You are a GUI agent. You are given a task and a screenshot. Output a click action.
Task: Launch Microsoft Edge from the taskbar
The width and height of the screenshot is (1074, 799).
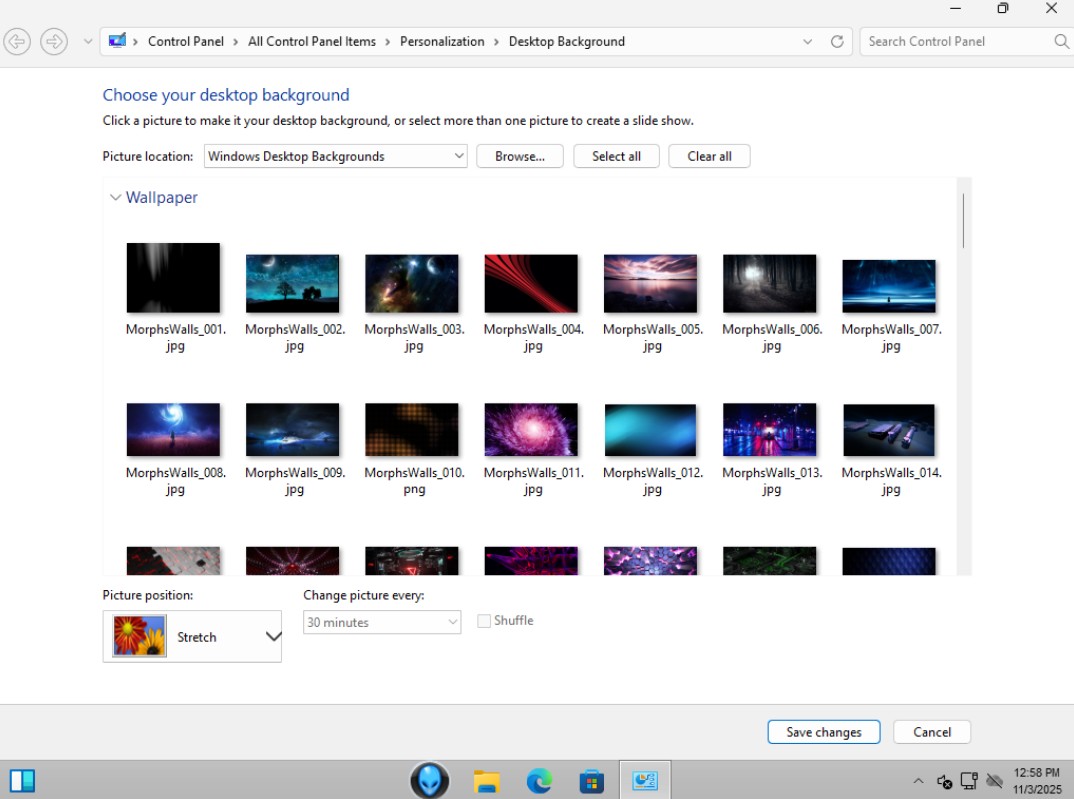(539, 781)
